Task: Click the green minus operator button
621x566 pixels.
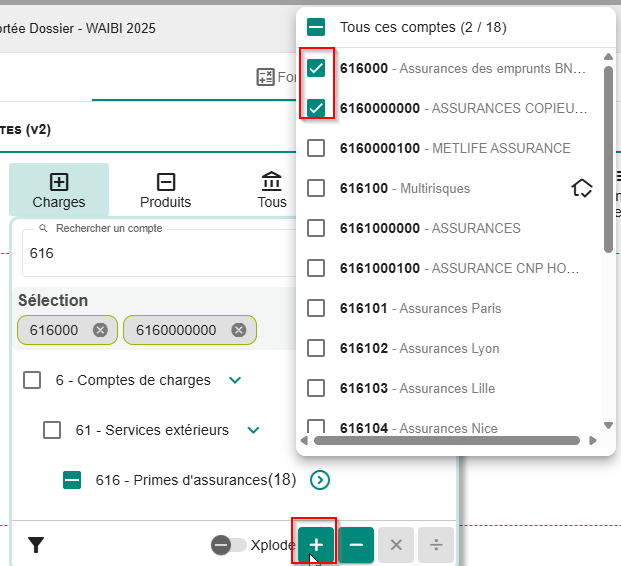Action: tap(357, 545)
